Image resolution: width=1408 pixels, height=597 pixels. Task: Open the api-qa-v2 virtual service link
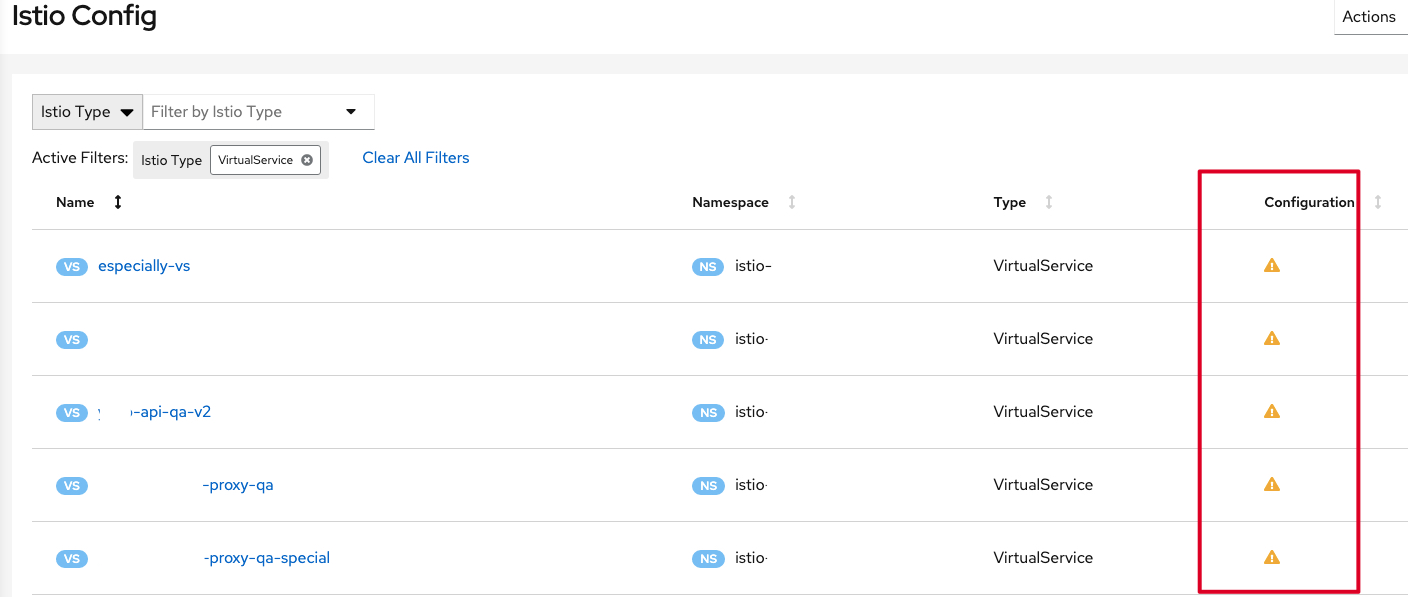click(170, 412)
